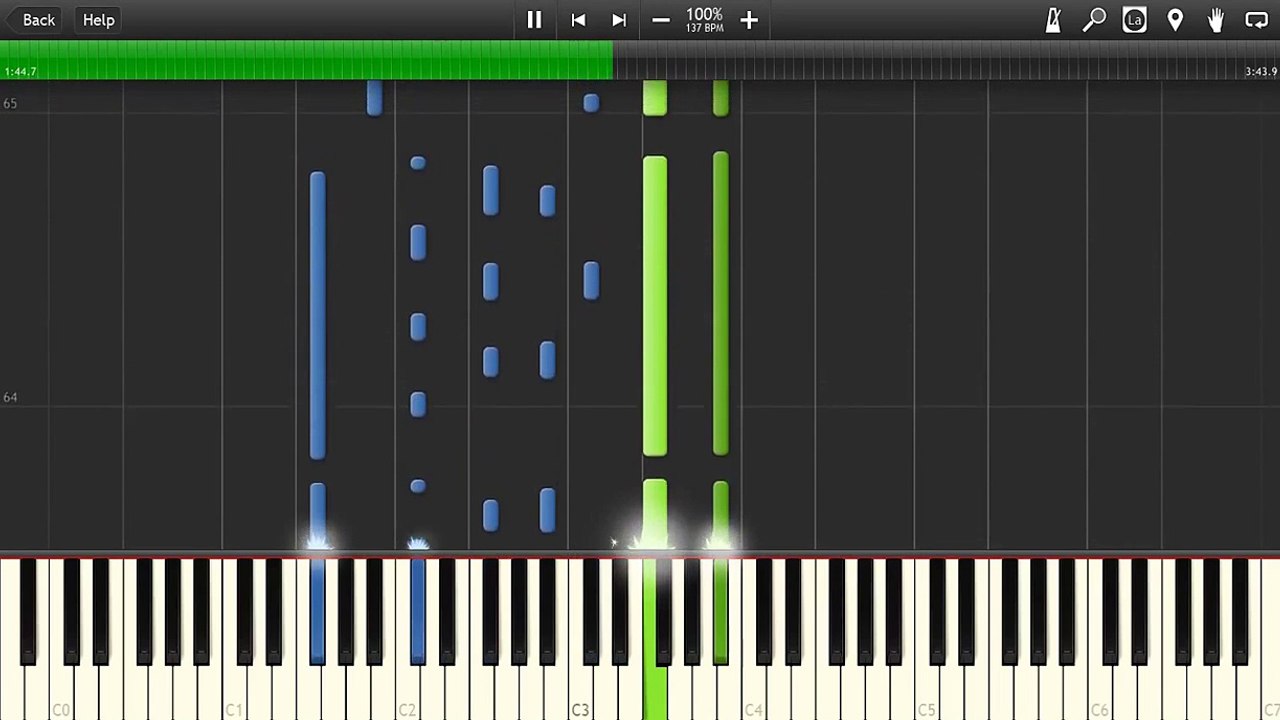This screenshot has height=720, width=1280.
Task: Skip forward with the next button
Action: (x=619, y=20)
